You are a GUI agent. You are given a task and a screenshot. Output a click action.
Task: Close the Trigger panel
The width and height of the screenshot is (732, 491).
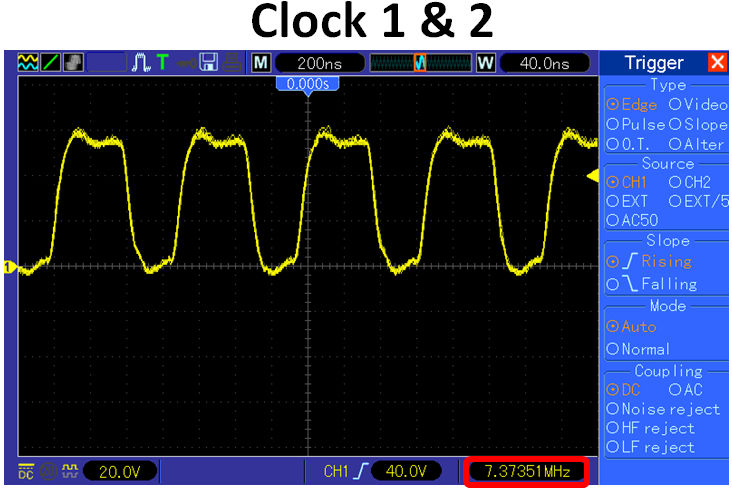click(717, 63)
